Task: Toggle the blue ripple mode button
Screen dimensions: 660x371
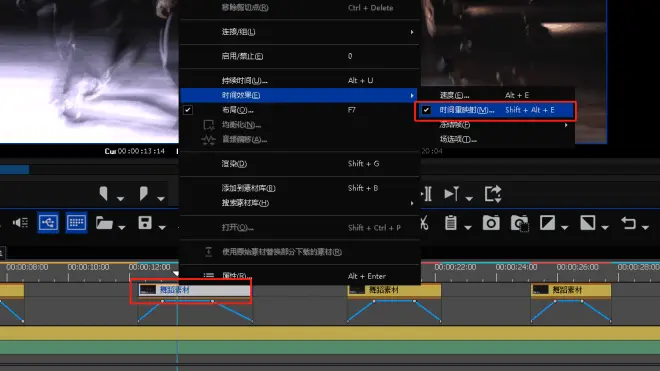Action: pyautogui.click(x=48, y=222)
